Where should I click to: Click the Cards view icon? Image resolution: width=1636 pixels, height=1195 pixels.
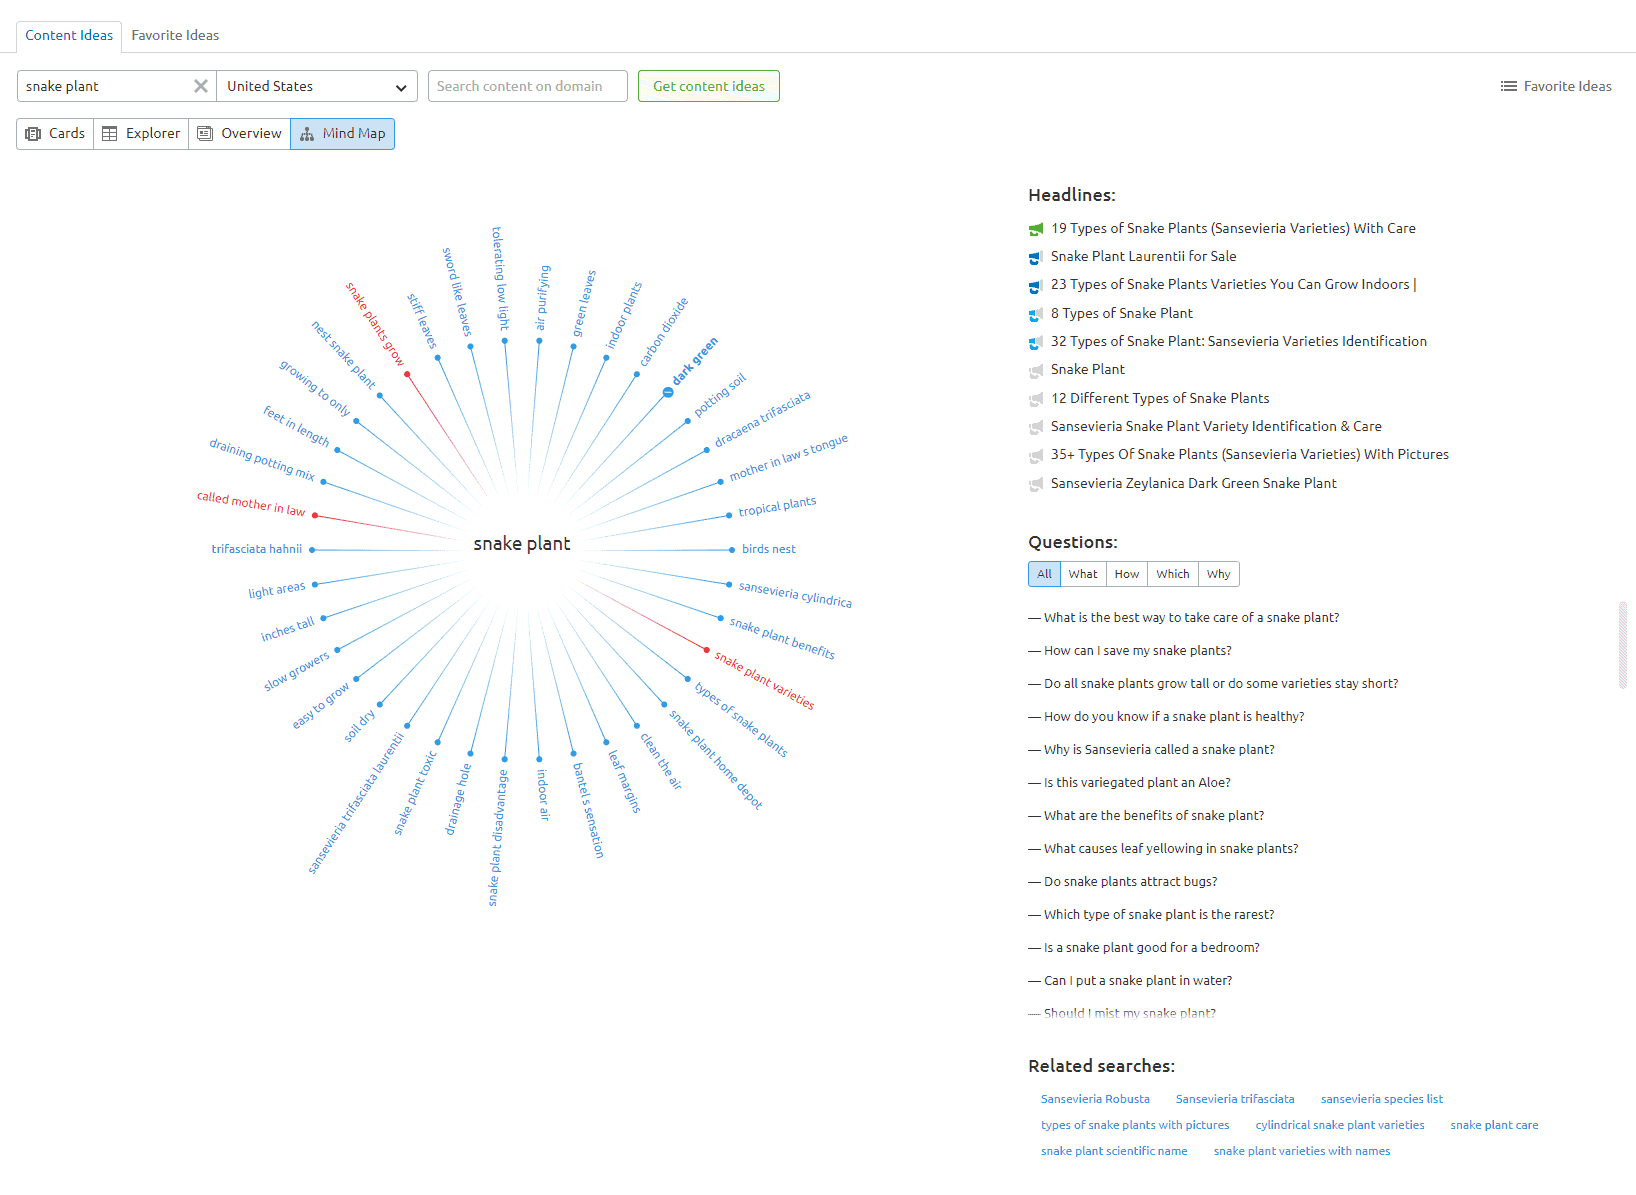tap(33, 134)
